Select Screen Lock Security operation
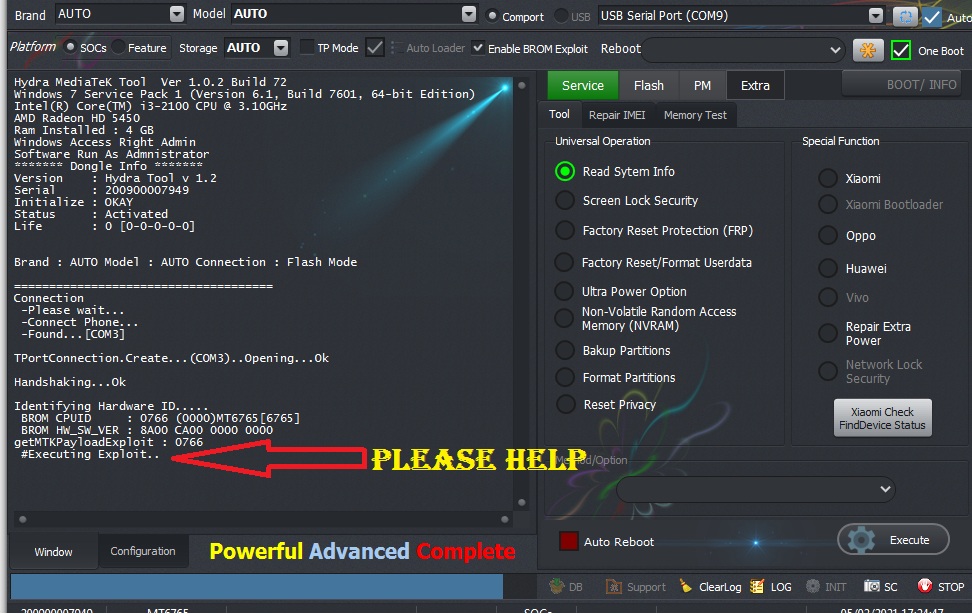Viewport: 972px width, 614px height. click(x=565, y=200)
